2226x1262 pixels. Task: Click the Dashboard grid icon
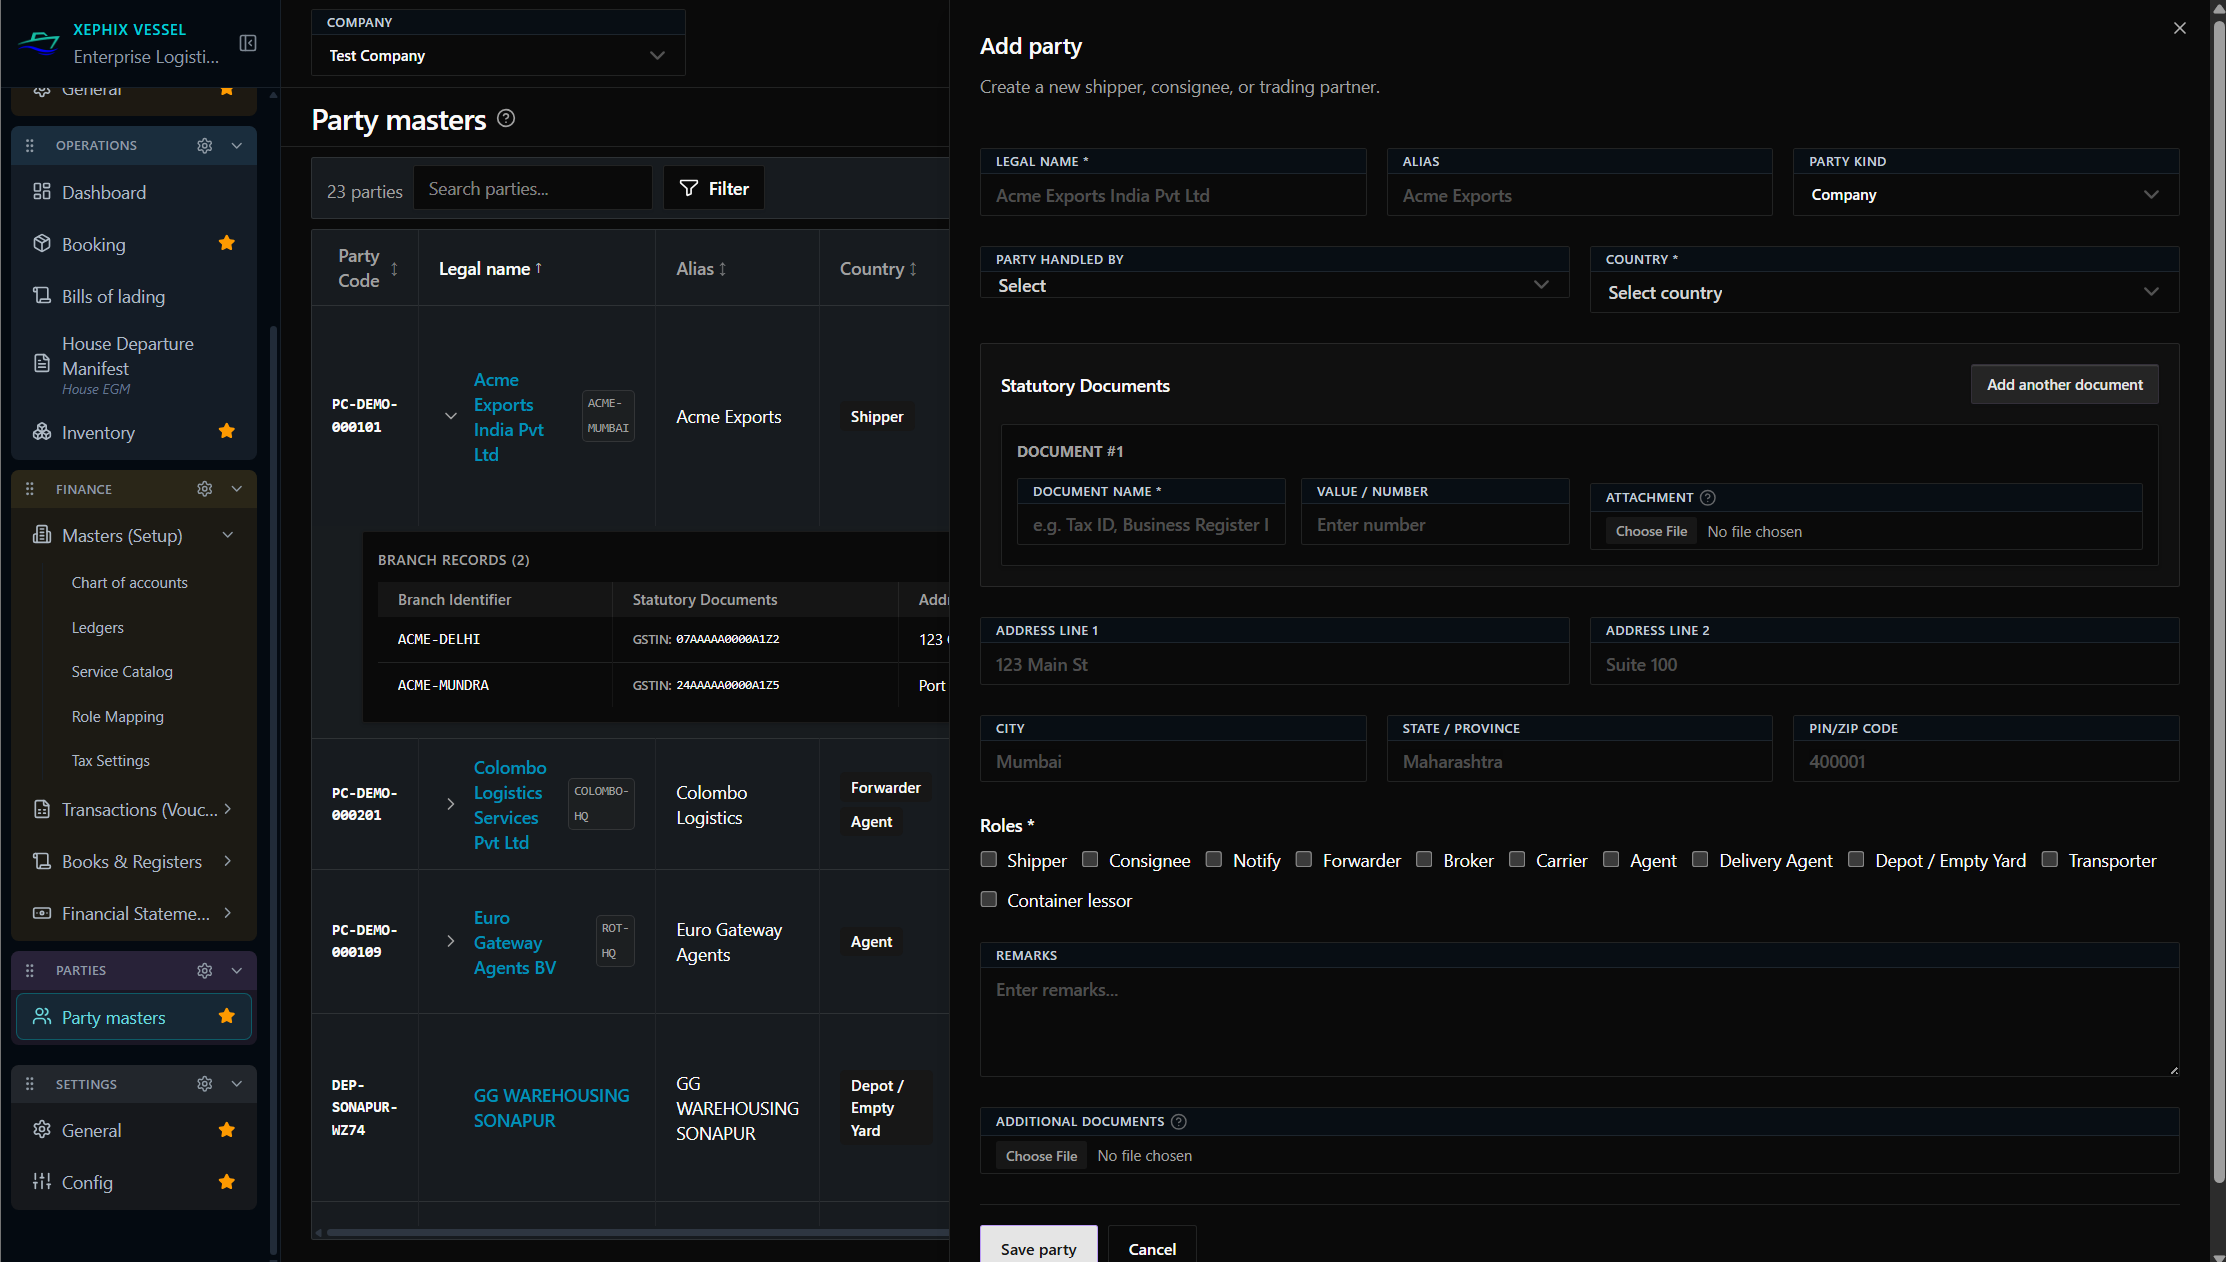click(x=42, y=191)
